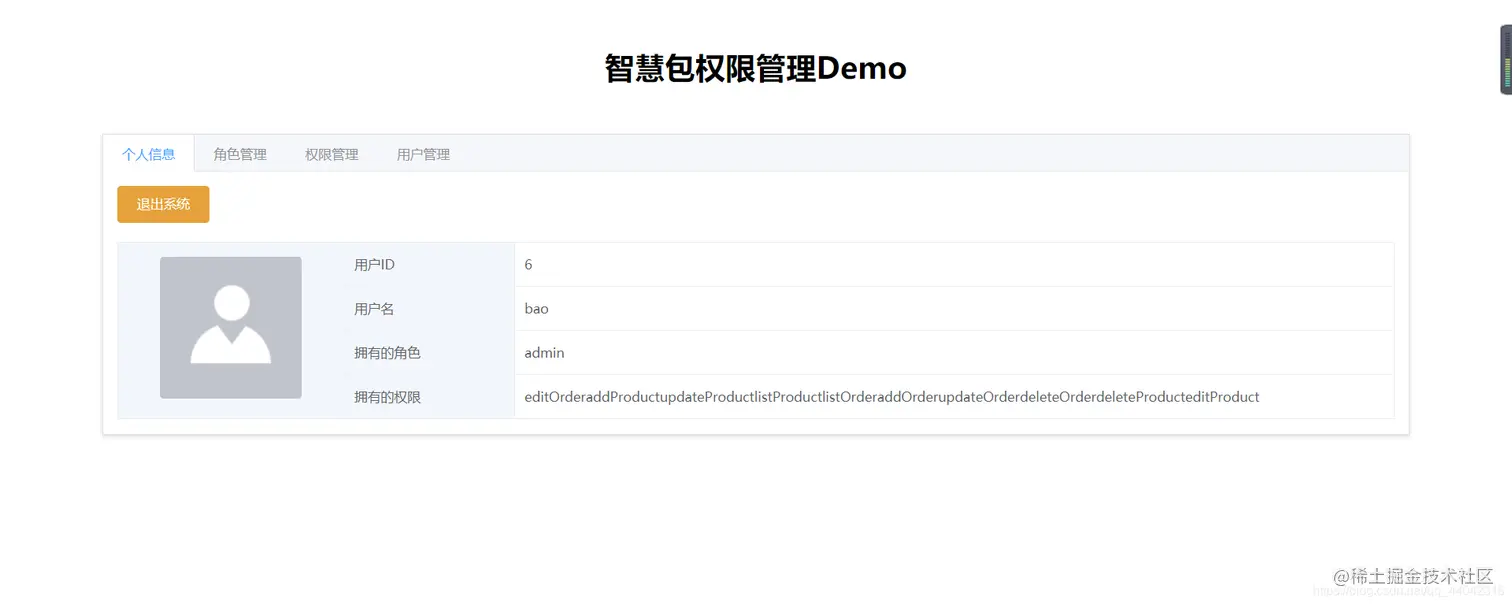1512x605 pixels.
Task: Click the 退出系统 logout button
Action: [x=163, y=204]
